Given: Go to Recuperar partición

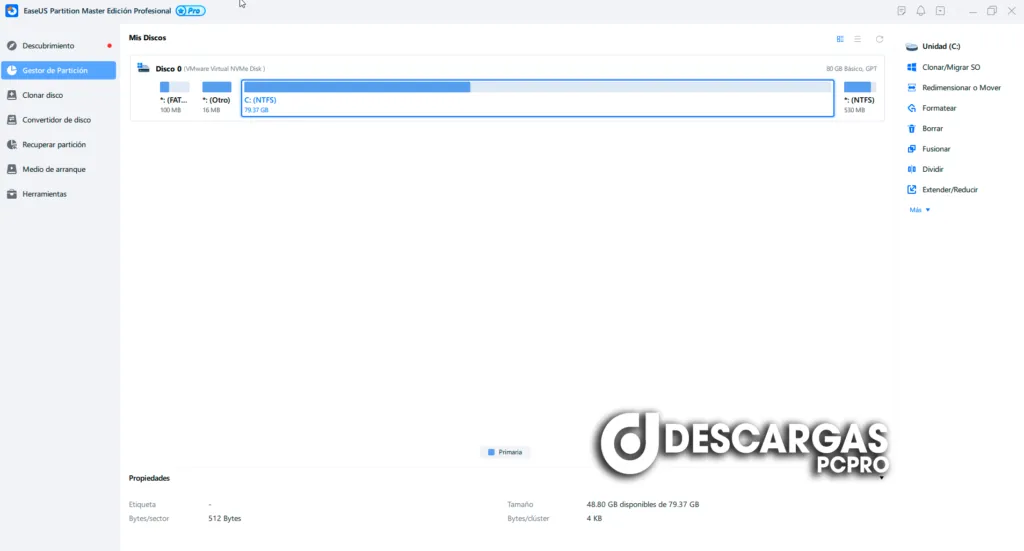Looking at the screenshot, I should [54, 145].
